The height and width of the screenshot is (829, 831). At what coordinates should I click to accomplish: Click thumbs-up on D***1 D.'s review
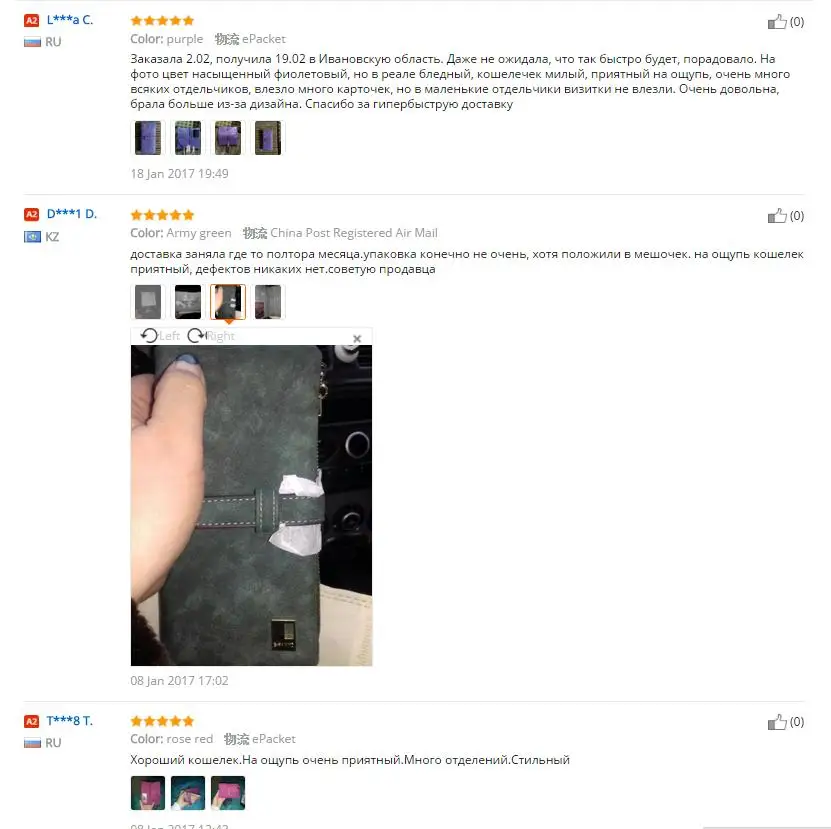click(x=777, y=216)
